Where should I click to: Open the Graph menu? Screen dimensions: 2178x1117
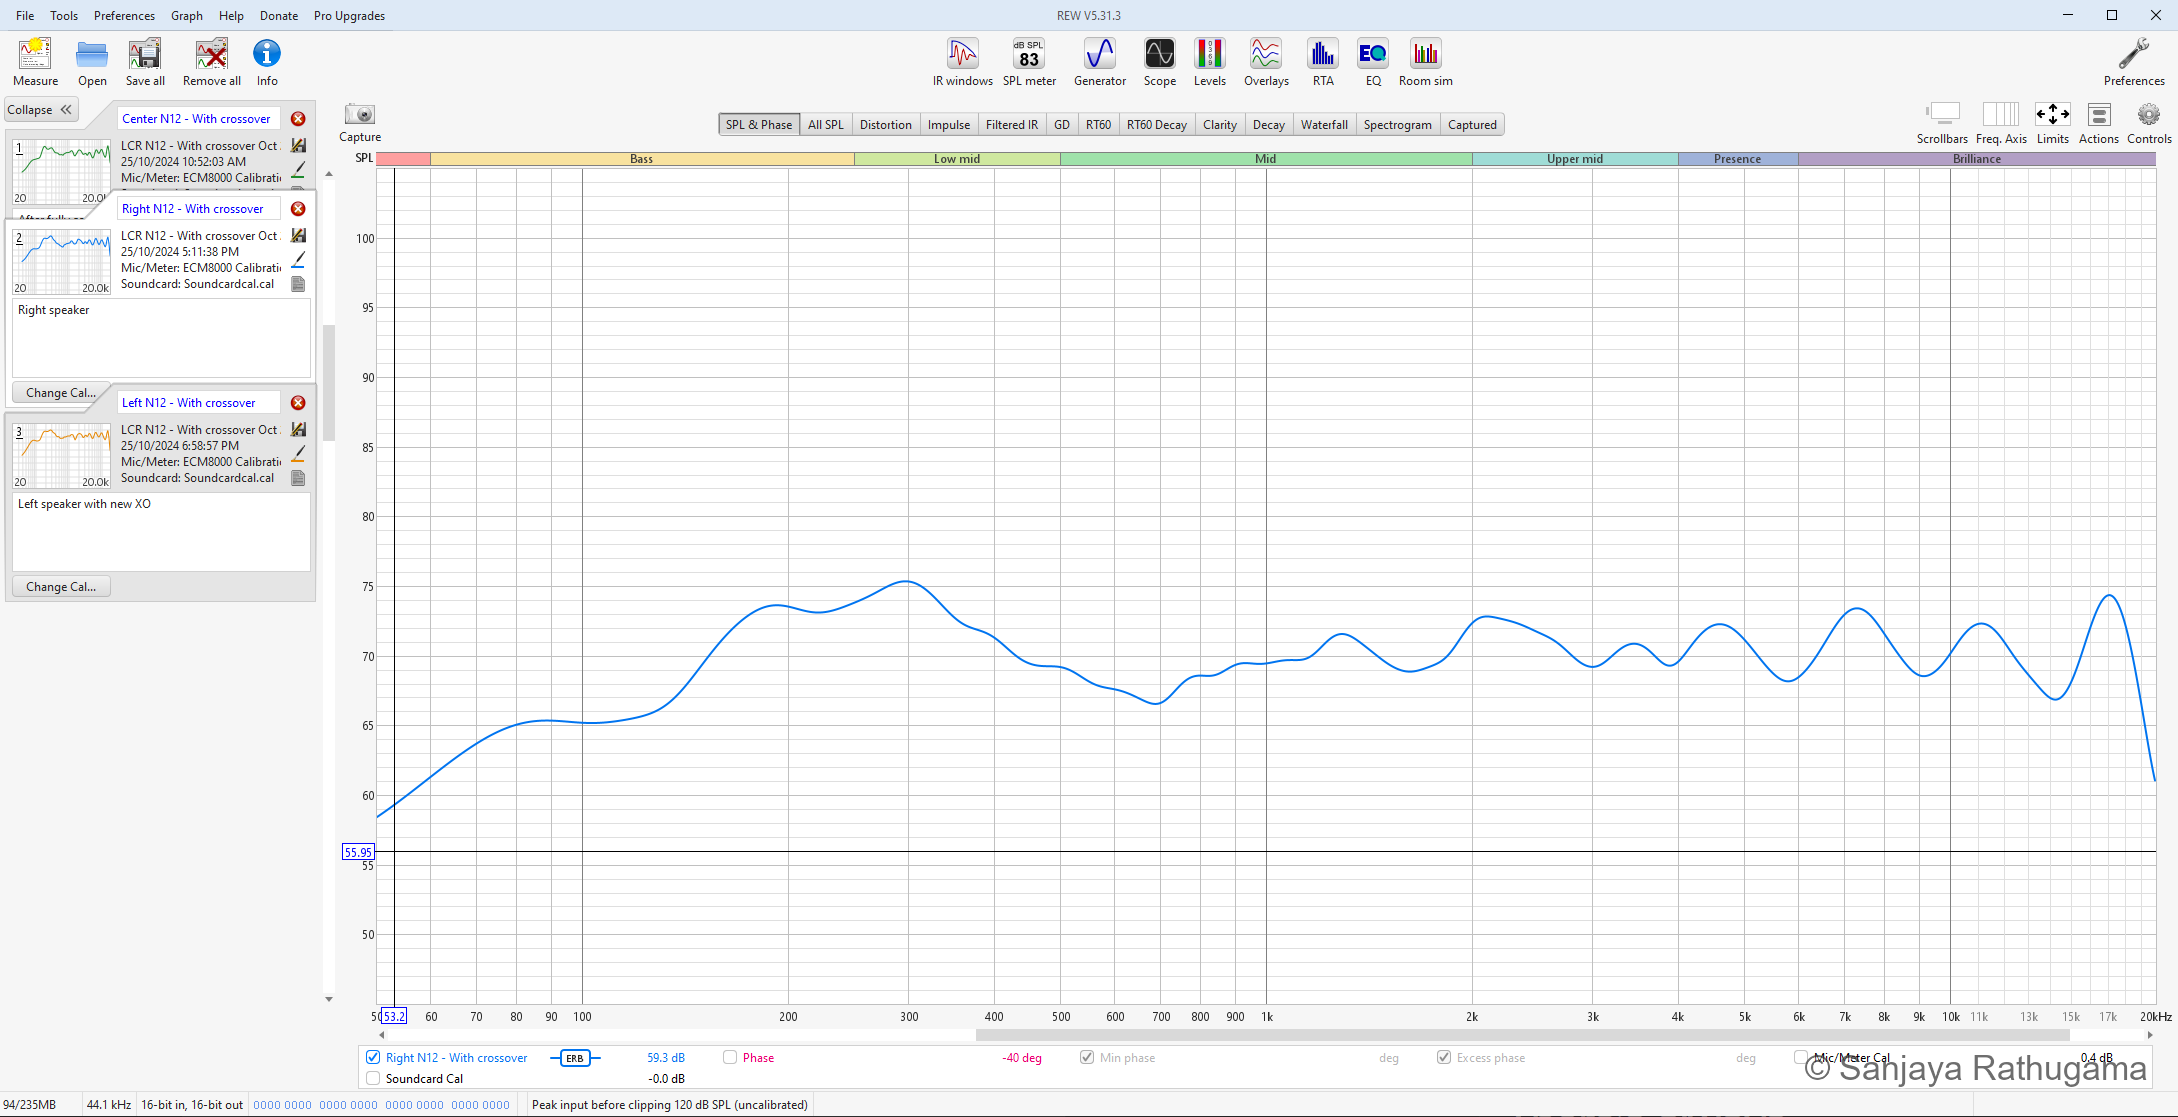(x=187, y=16)
